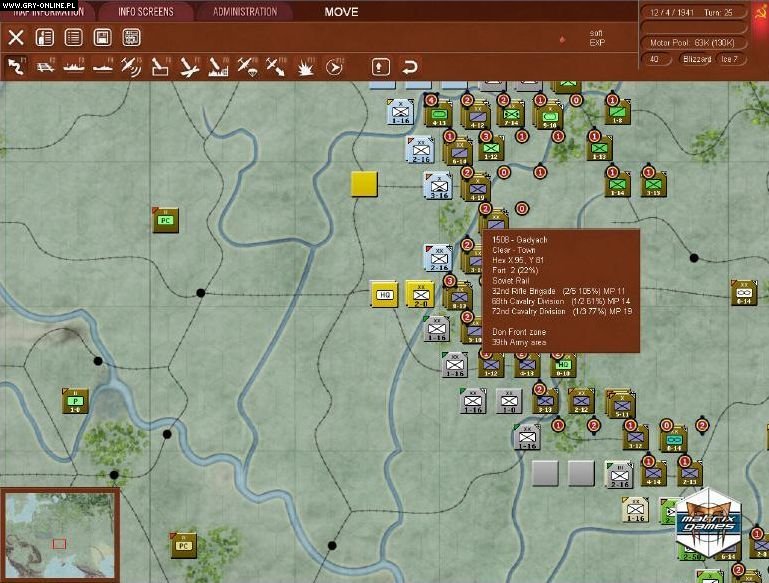The height and width of the screenshot is (583, 769).
Task: Switch to Map Information tab
Action: point(48,12)
